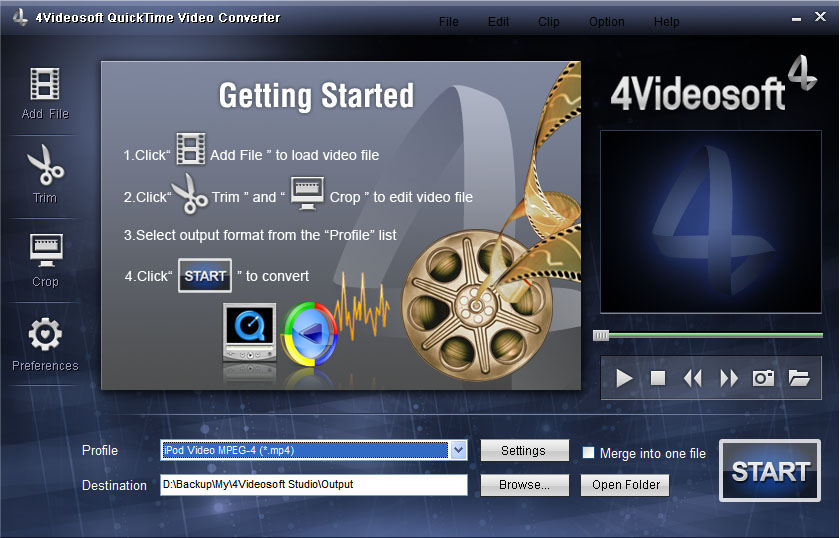
Task: Close the converter window
Action: coord(820,17)
